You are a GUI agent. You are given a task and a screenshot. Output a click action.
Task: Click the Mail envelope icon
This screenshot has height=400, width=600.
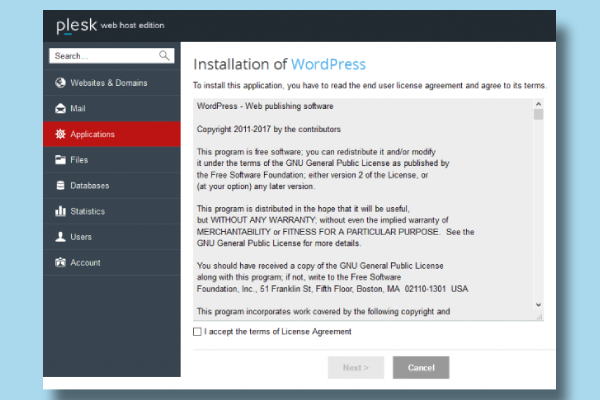(60, 108)
